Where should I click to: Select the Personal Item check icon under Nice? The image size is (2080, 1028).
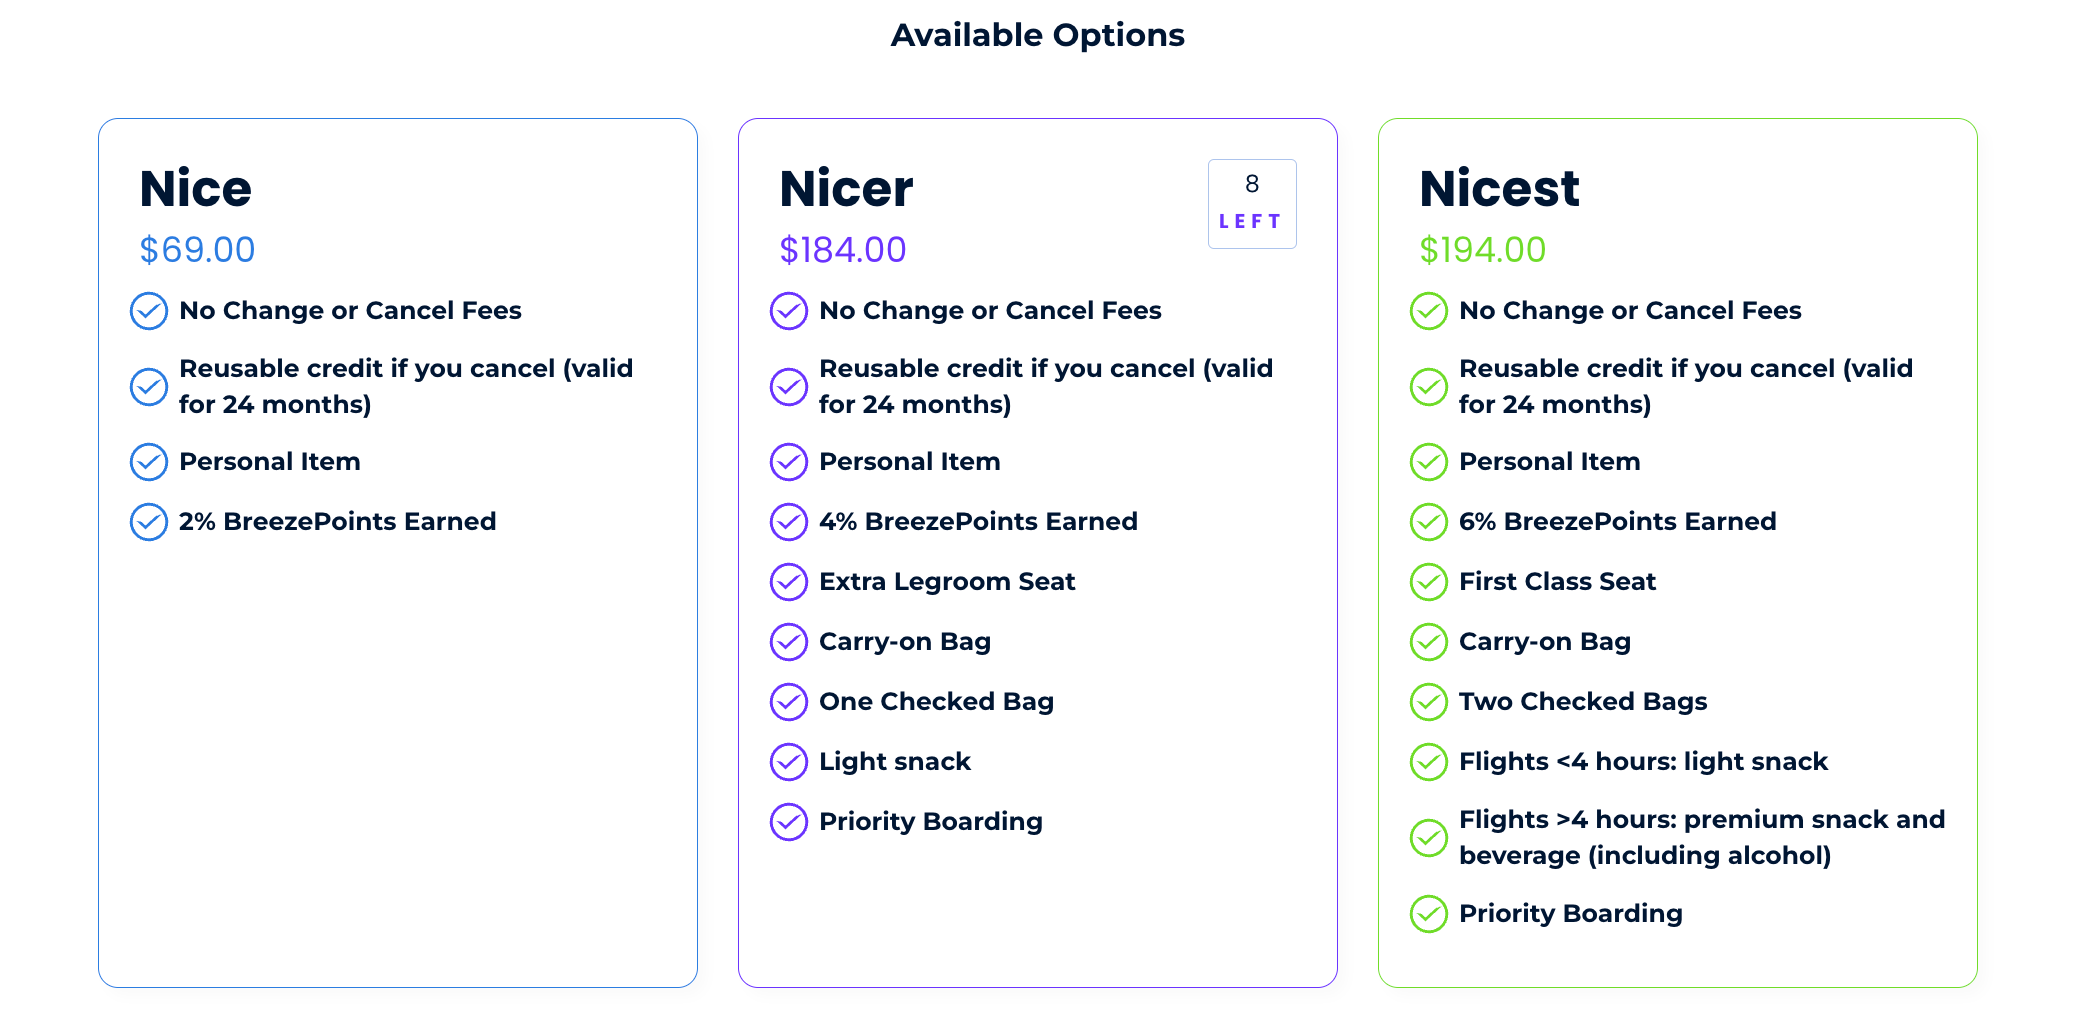pos(148,461)
